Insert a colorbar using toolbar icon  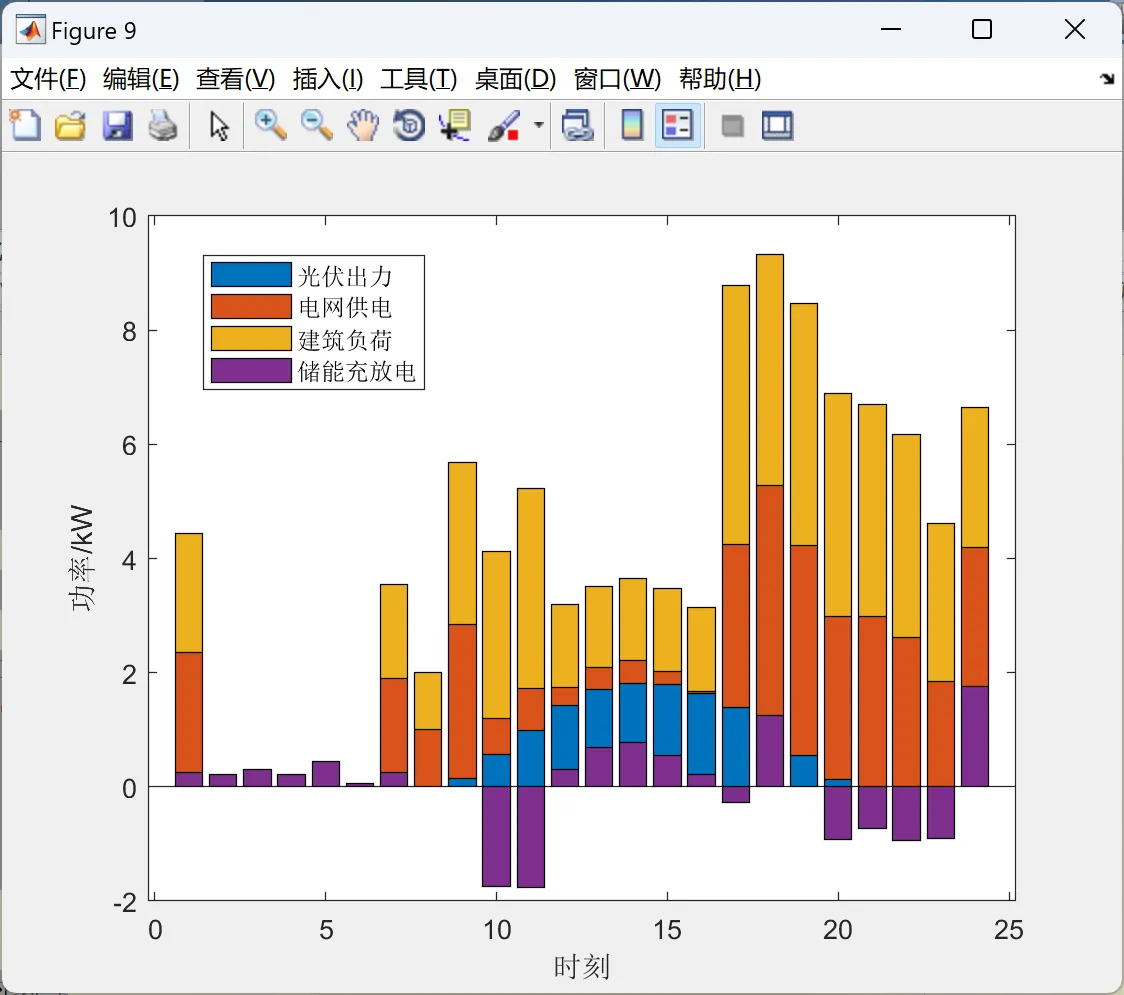tap(632, 125)
